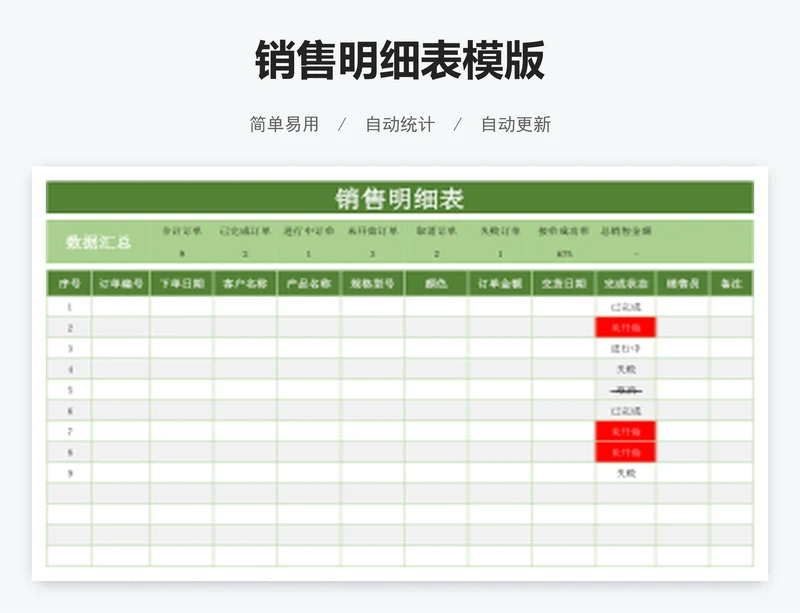The height and width of the screenshot is (613, 800).
Task: Click the 产品名称 column header
Action: [x=309, y=283]
